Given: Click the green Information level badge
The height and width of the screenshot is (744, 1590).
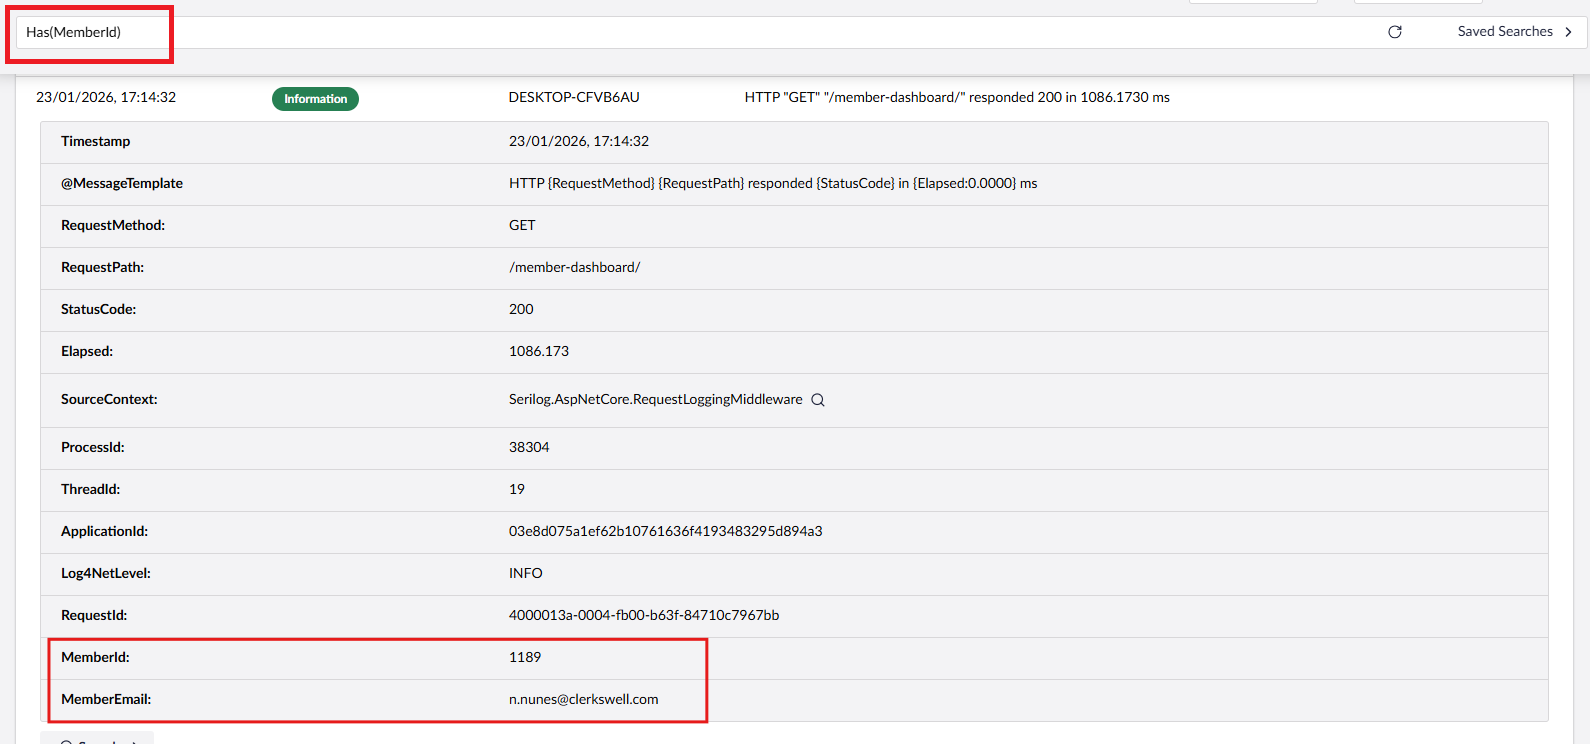Looking at the screenshot, I should [x=315, y=99].
